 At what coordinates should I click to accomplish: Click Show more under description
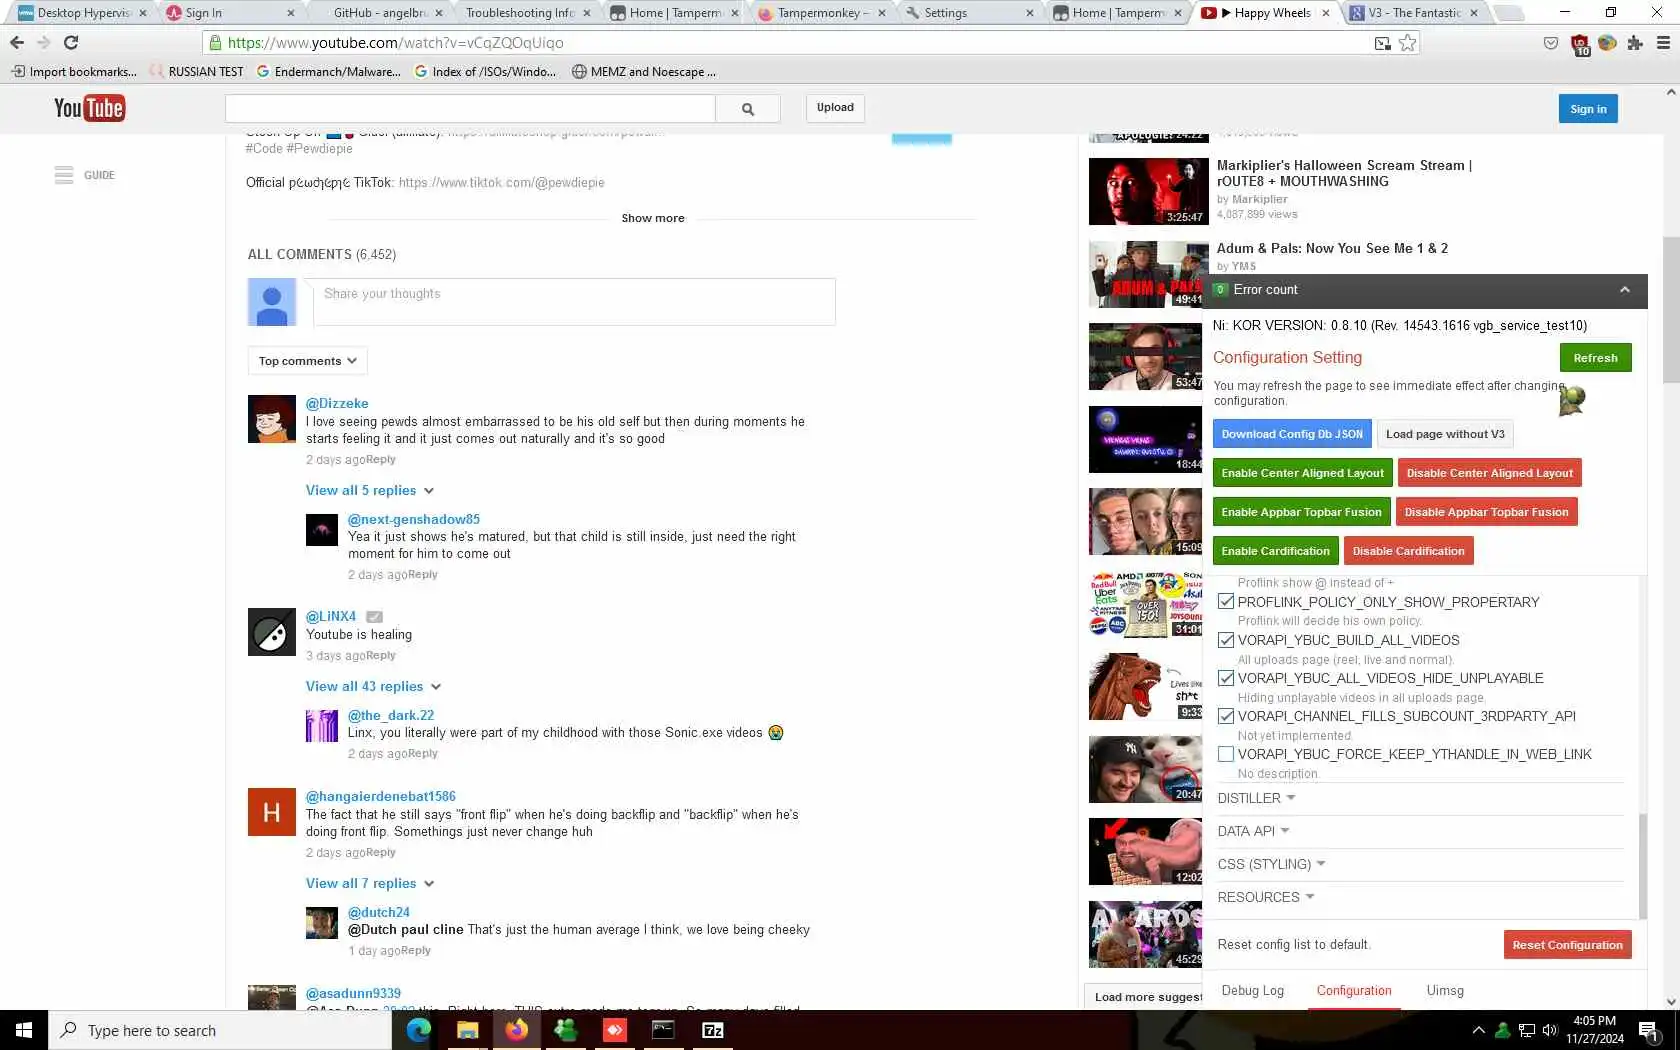653,218
